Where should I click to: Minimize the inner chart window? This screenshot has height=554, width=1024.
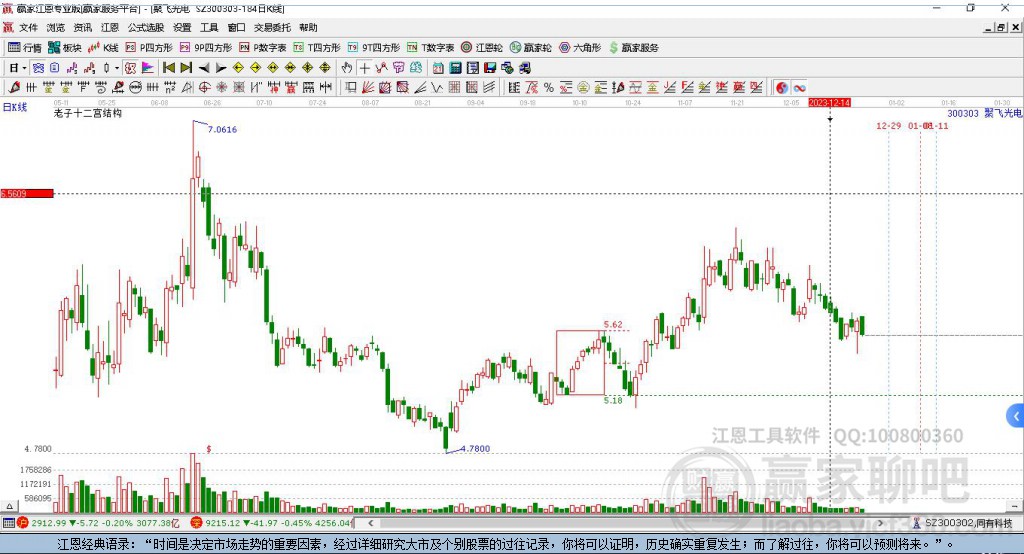tap(989, 27)
